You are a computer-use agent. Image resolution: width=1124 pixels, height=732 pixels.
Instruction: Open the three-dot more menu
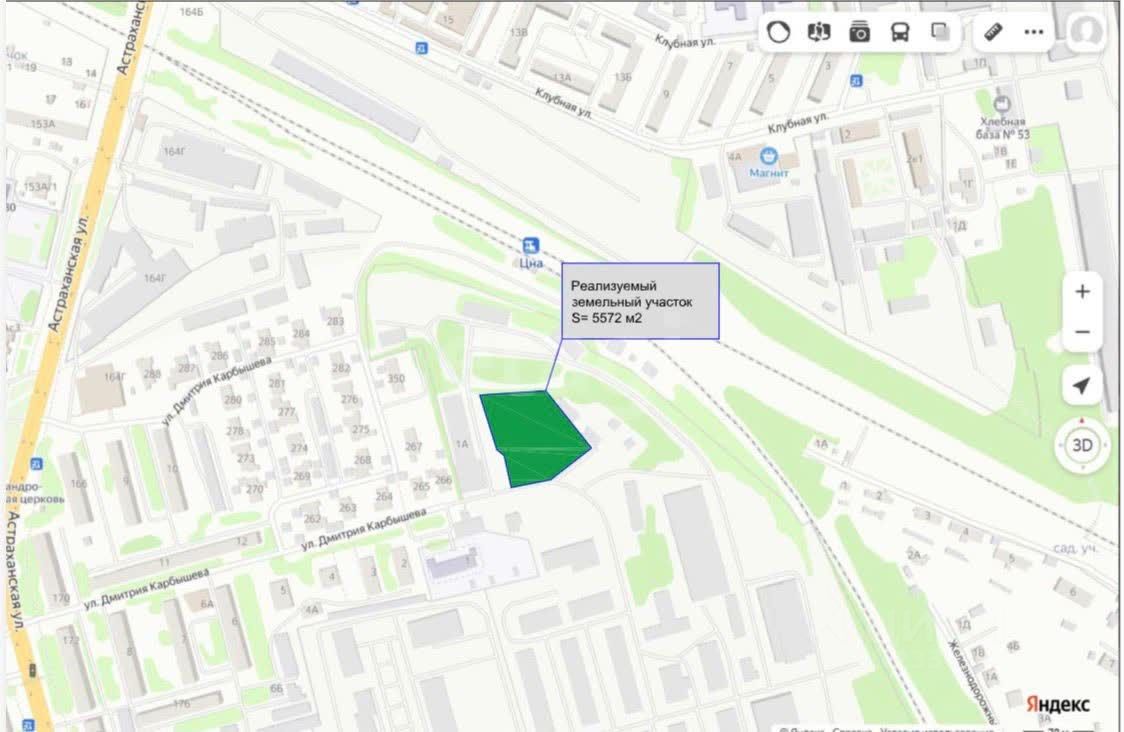1034,32
